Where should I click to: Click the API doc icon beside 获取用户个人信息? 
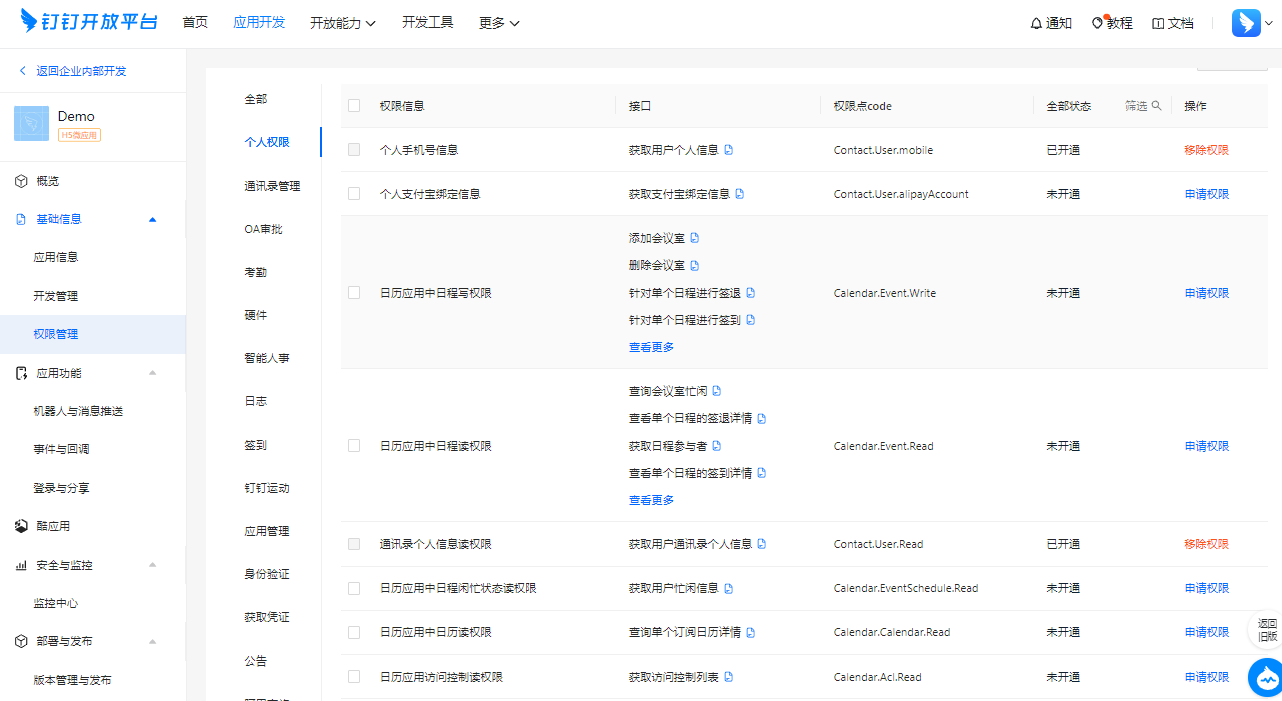pyautogui.click(x=730, y=149)
